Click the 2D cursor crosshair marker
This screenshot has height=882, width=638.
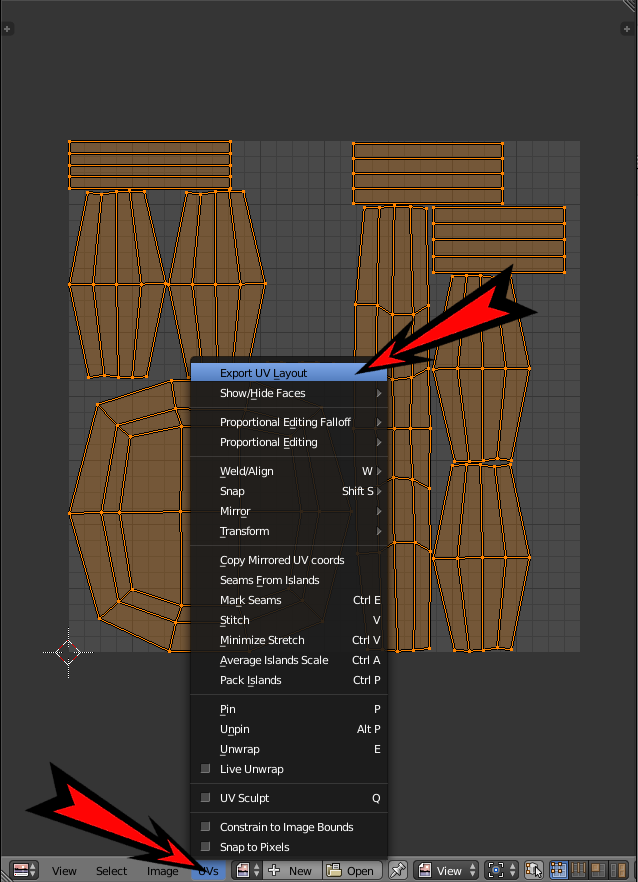[68, 652]
